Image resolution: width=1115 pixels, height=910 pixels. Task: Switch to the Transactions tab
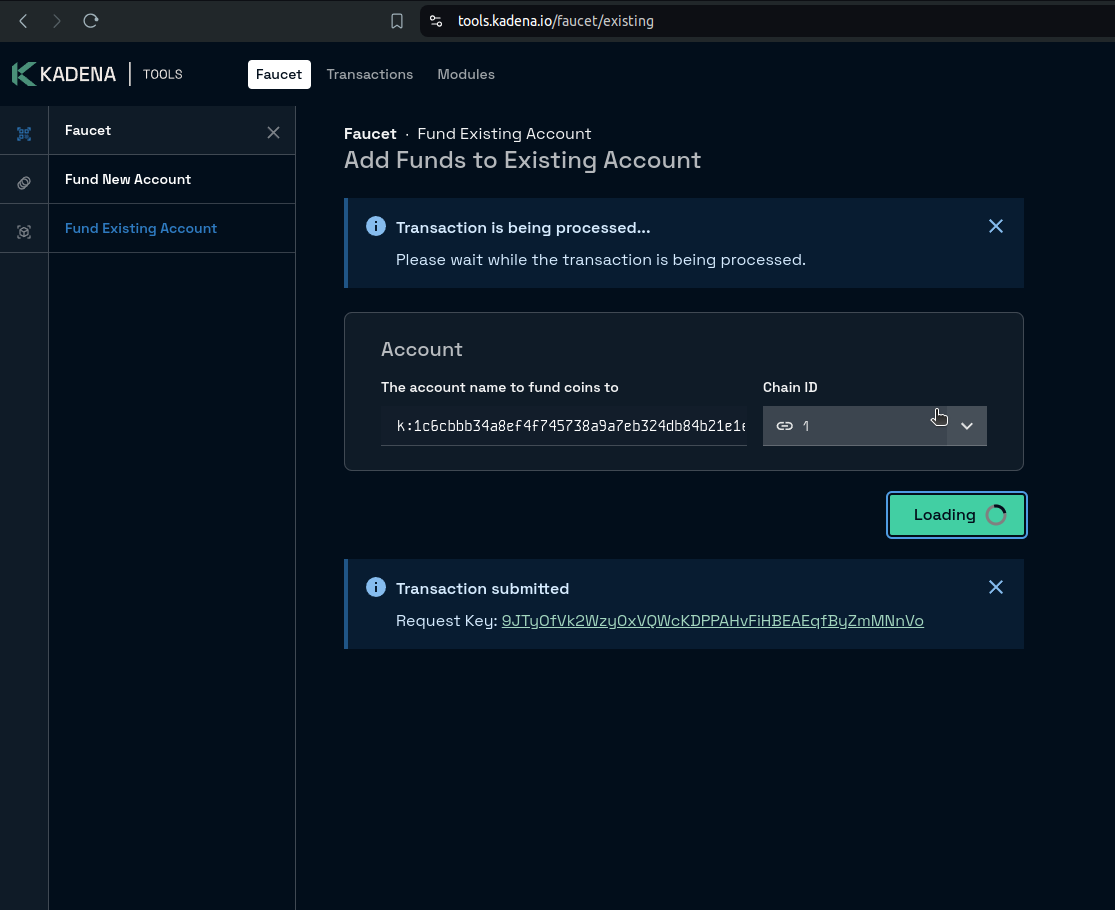pos(370,75)
